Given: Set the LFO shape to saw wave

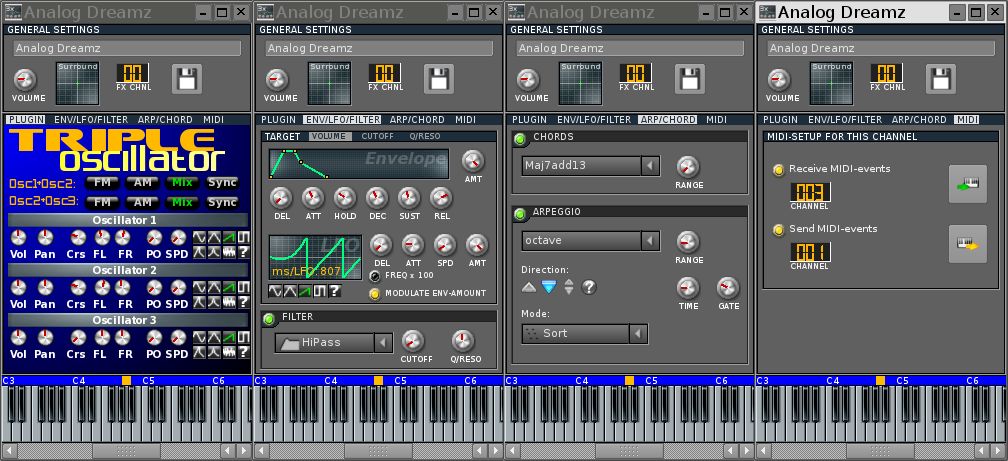Looking at the screenshot, I should pos(305,291).
